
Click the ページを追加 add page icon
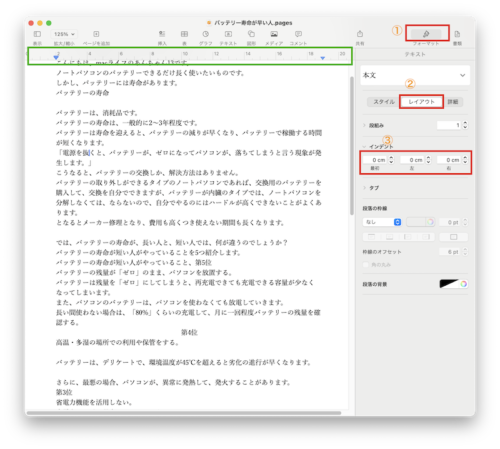96,34
